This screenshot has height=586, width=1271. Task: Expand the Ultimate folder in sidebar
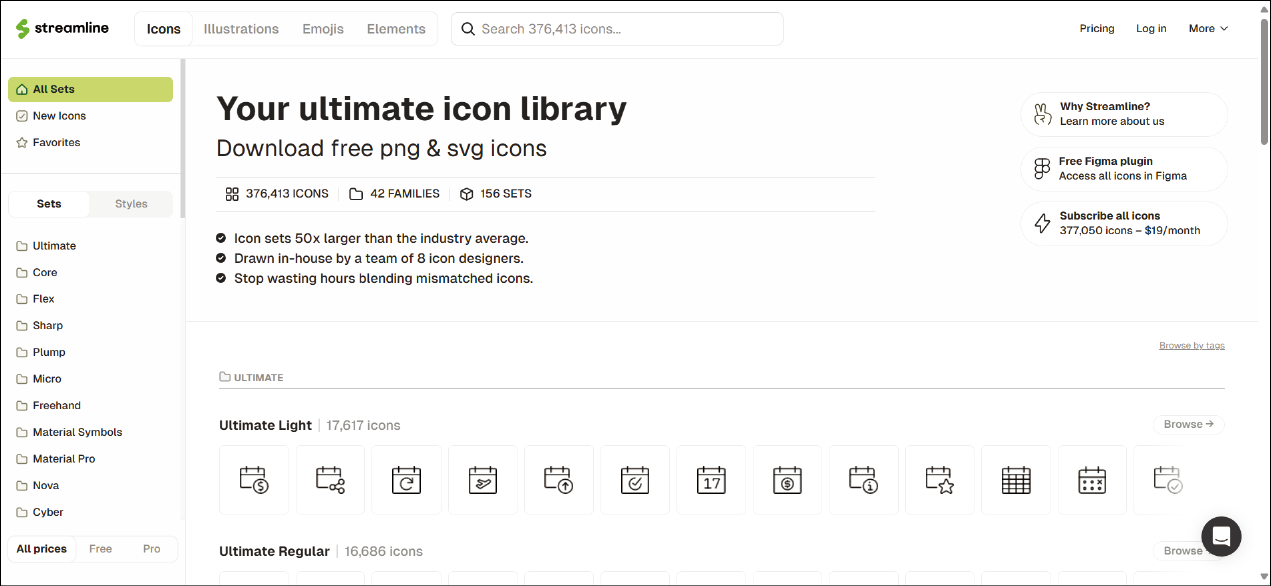click(54, 246)
